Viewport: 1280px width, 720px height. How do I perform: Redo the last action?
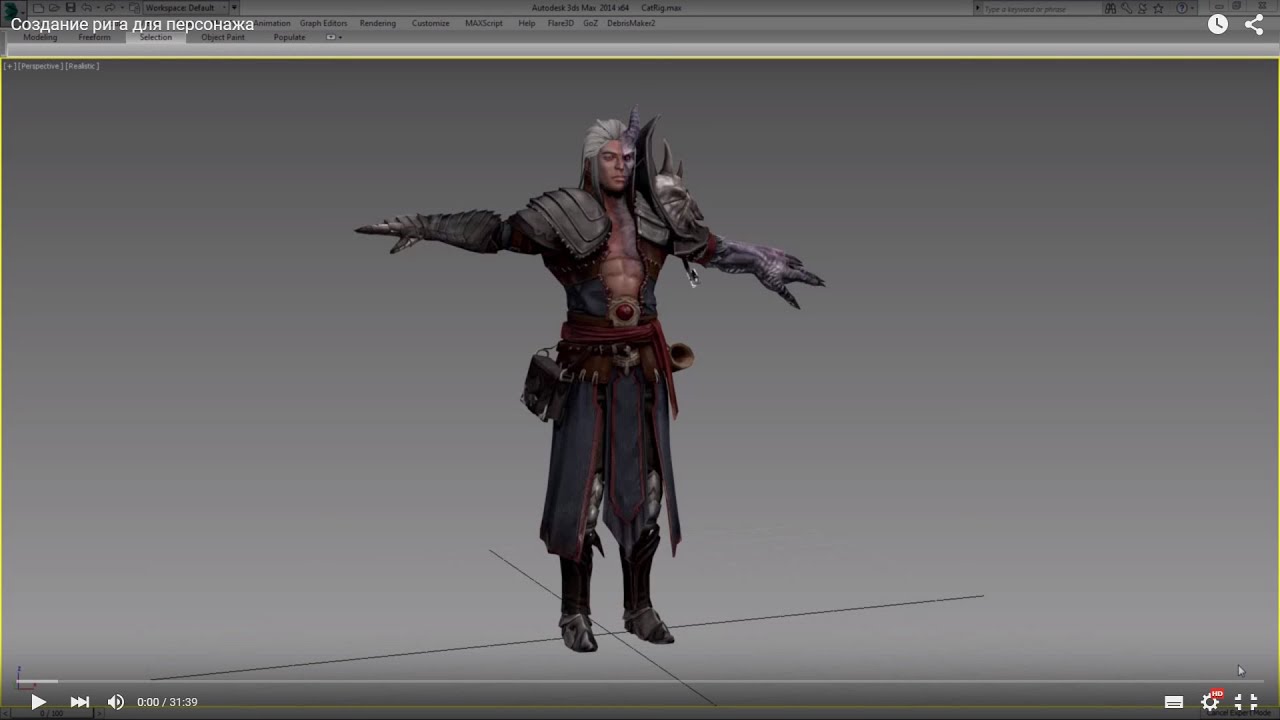110,8
